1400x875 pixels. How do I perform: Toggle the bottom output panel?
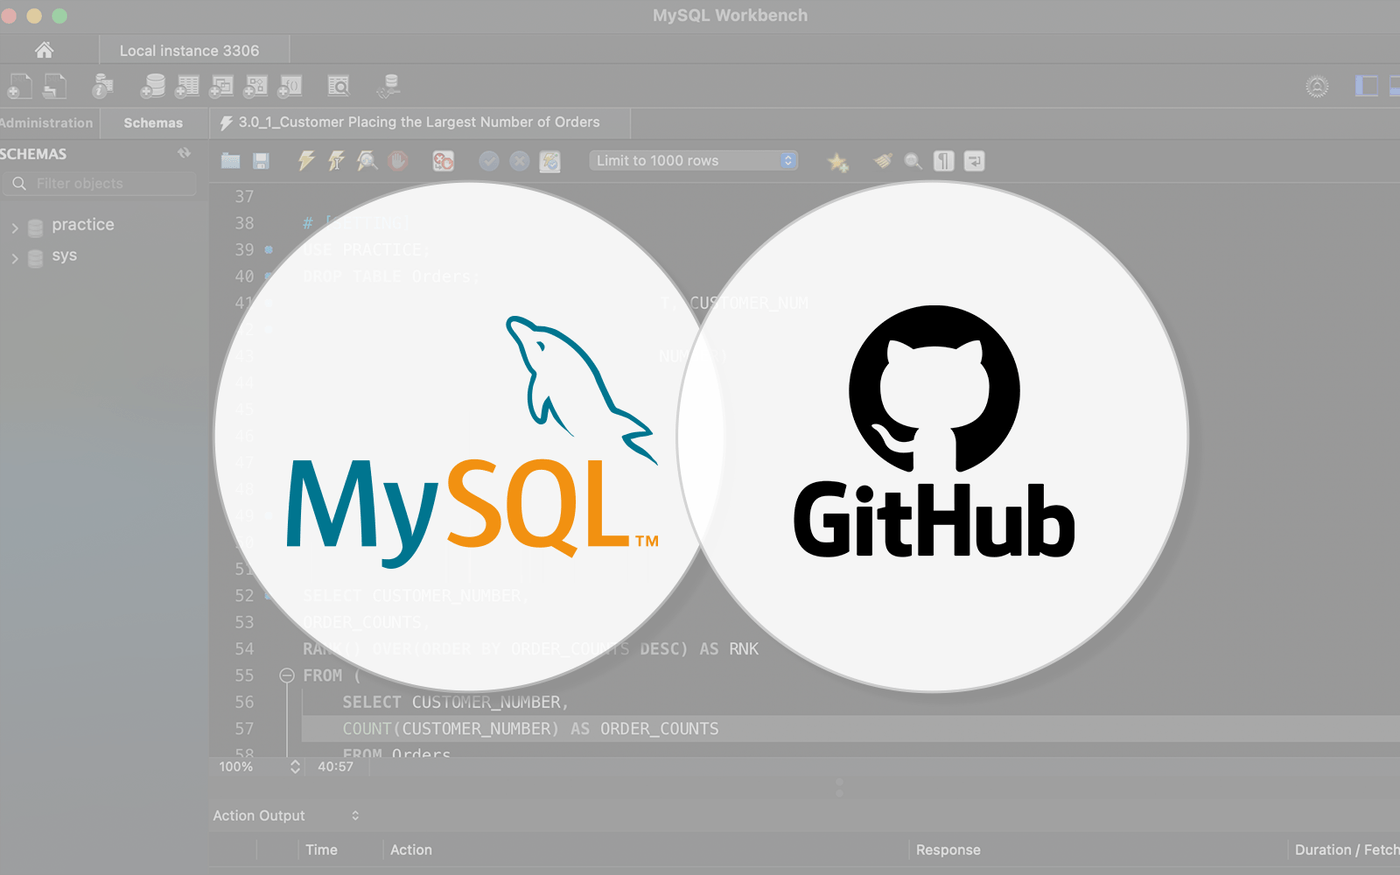point(1395,86)
